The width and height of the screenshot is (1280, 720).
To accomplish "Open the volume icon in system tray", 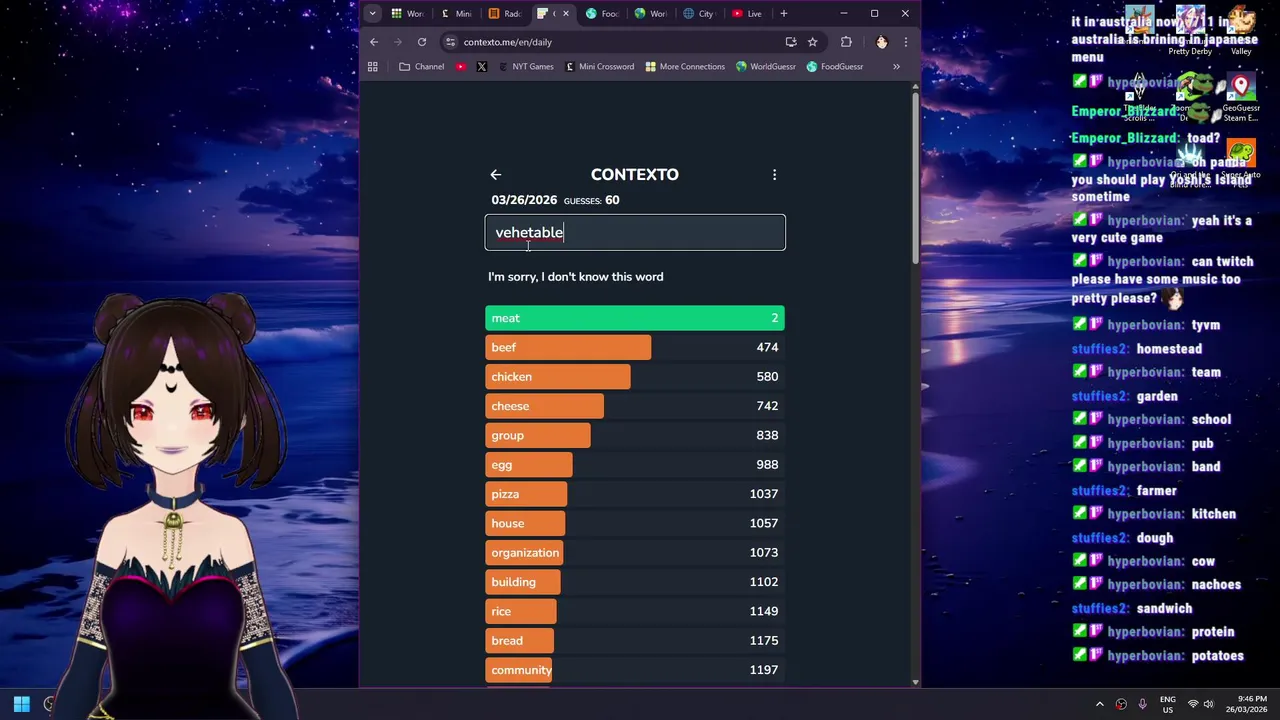I will [x=1208, y=704].
